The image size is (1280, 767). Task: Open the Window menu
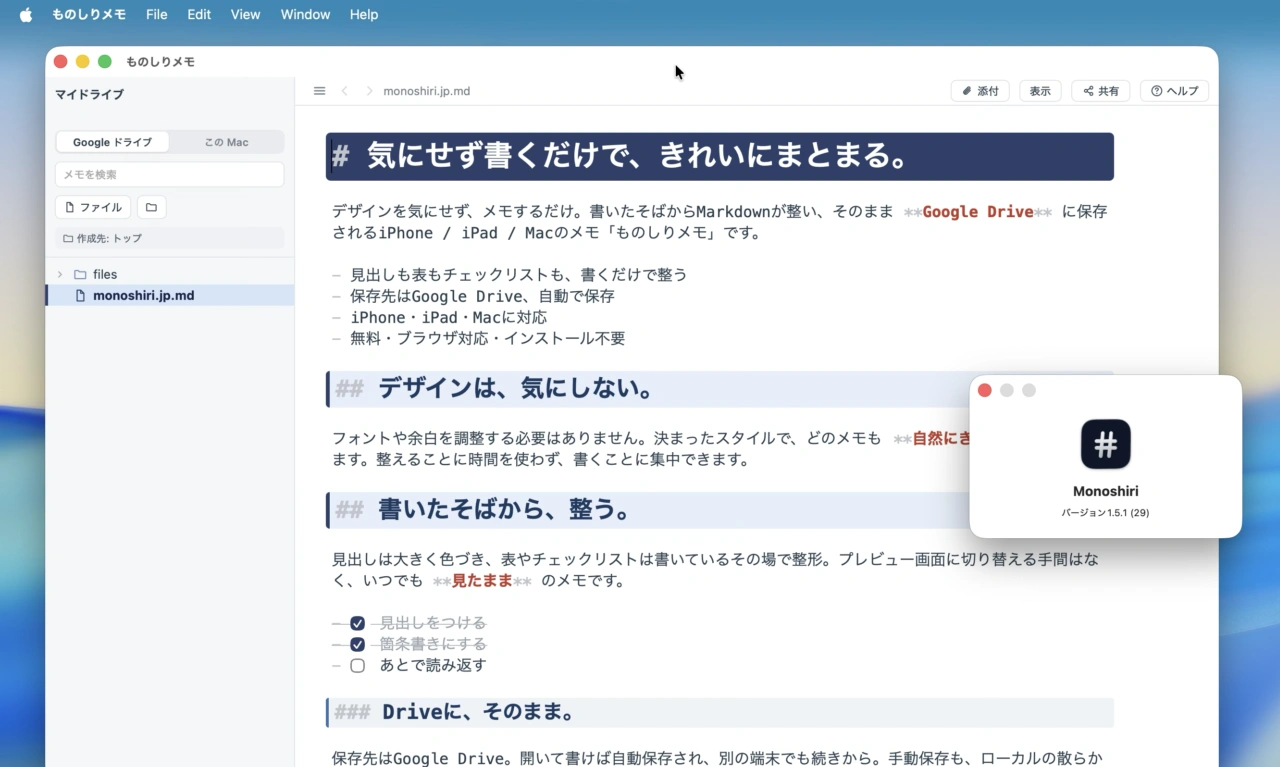click(x=305, y=14)
